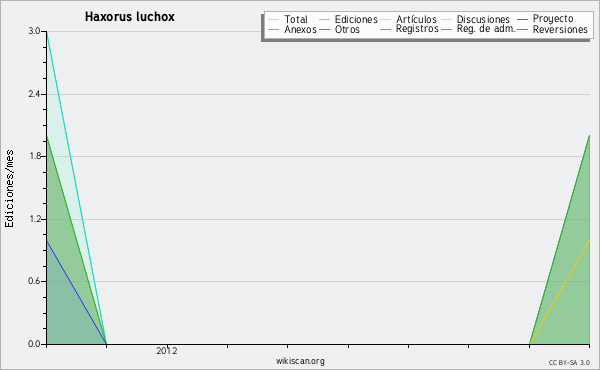Image resolution: width=600 pixels, height=370 pixels.
Task: Click the 0.6 y-axis value
Action: [x=34, y=281]
